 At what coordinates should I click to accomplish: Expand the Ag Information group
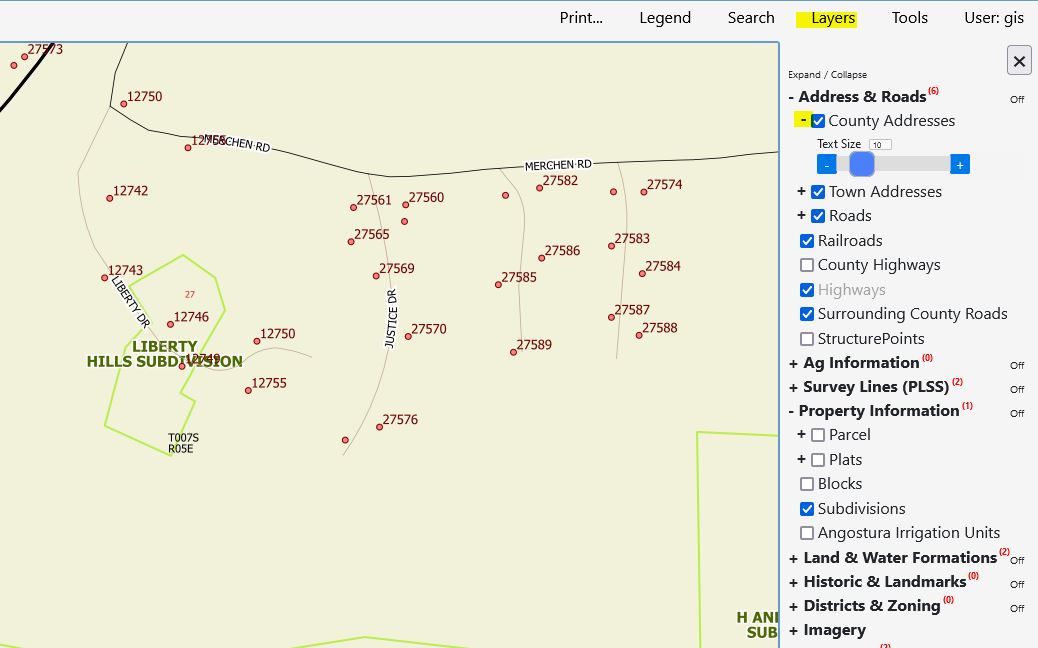coord(793,364)
